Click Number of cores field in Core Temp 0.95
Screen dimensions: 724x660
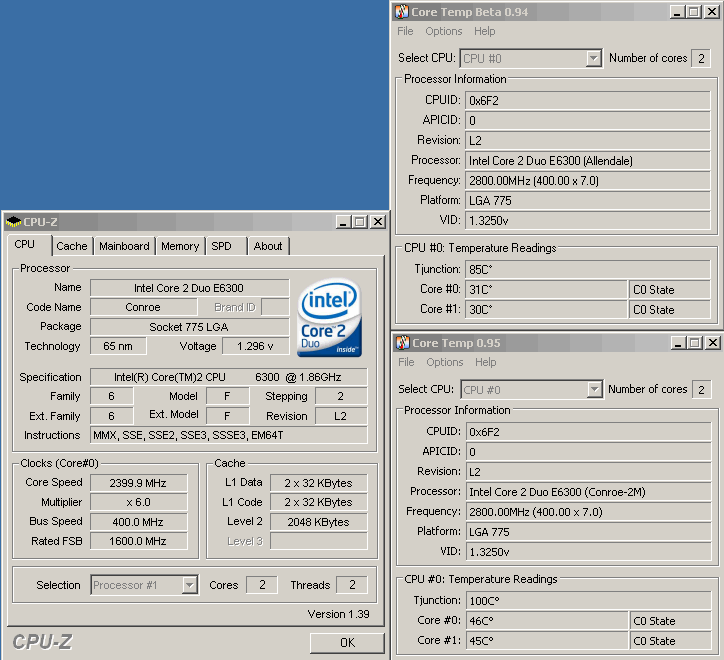701,390
